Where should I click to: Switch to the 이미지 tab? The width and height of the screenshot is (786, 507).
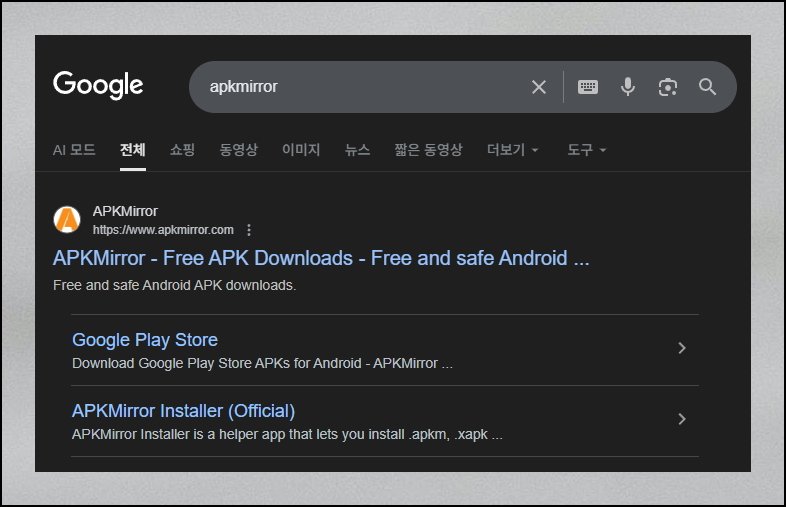[301, 150]
